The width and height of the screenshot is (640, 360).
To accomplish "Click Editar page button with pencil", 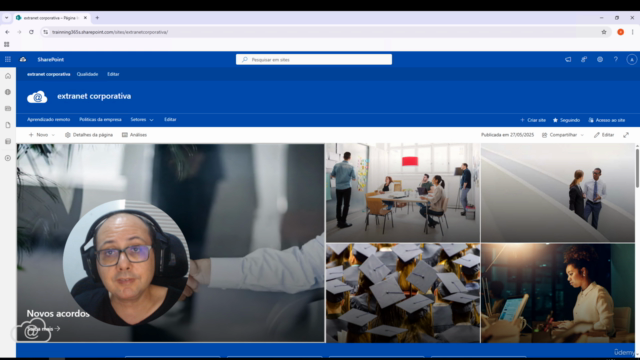I will pyautogui.click(x=604, y=135).
